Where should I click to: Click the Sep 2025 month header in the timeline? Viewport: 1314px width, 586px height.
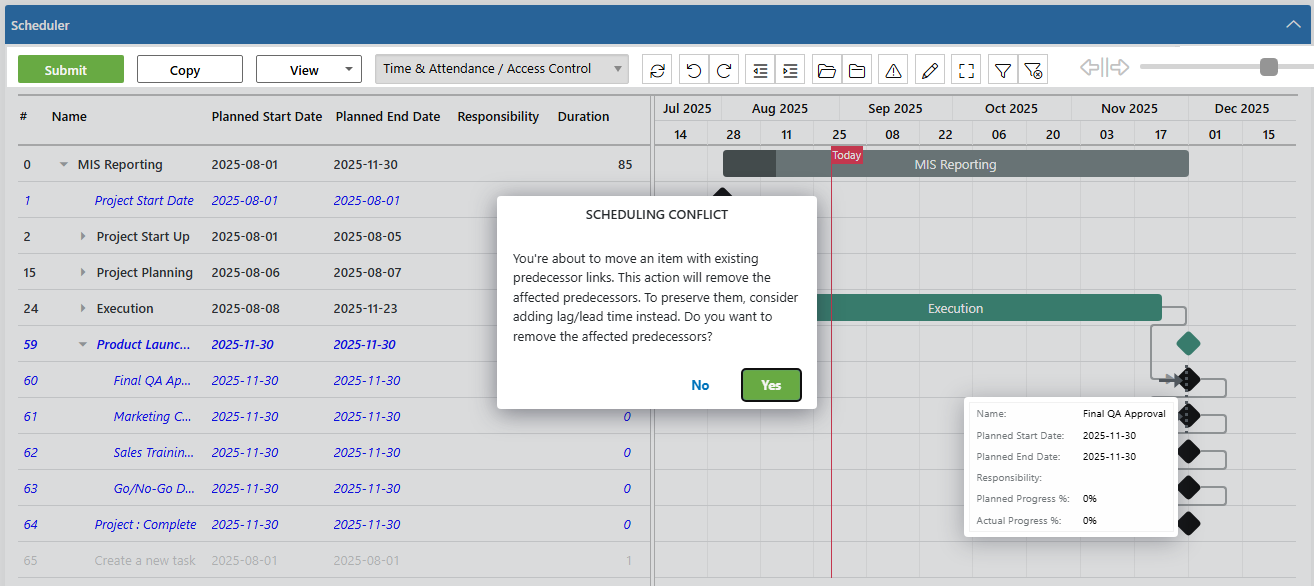(896, 108)
